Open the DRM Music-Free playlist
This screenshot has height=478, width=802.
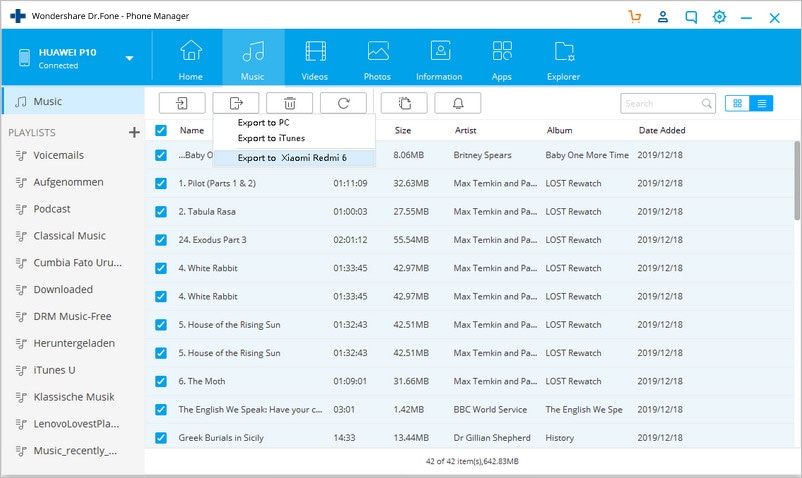tap(72, 316)
